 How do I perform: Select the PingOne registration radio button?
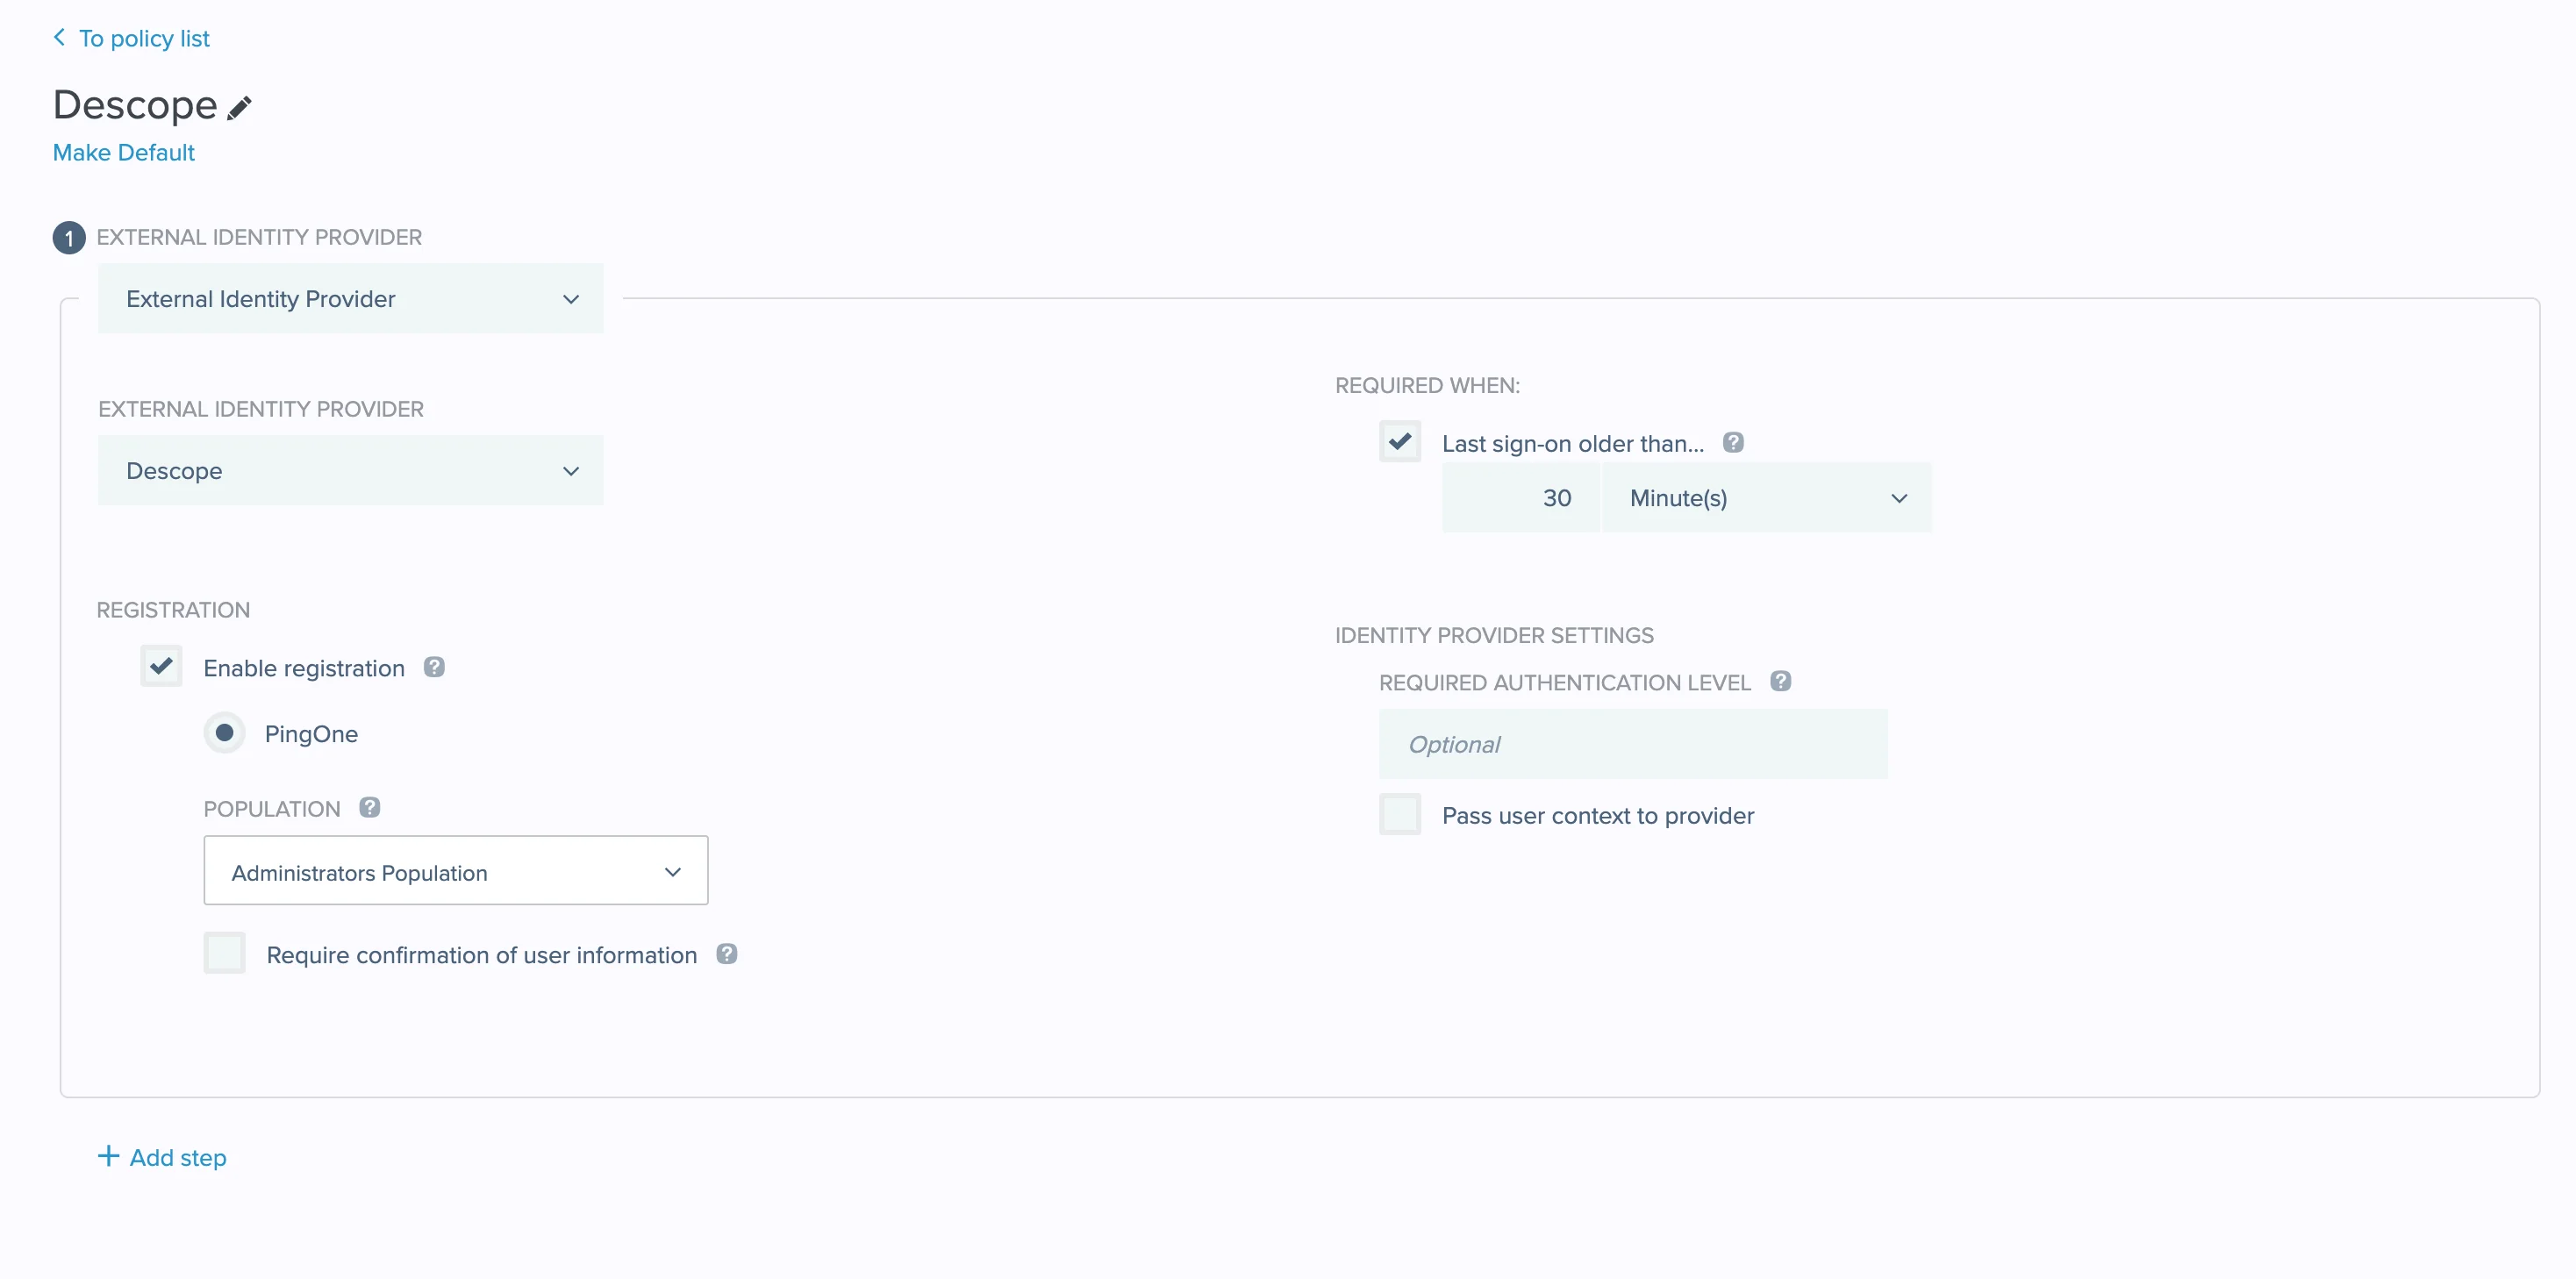click(225, 732)
